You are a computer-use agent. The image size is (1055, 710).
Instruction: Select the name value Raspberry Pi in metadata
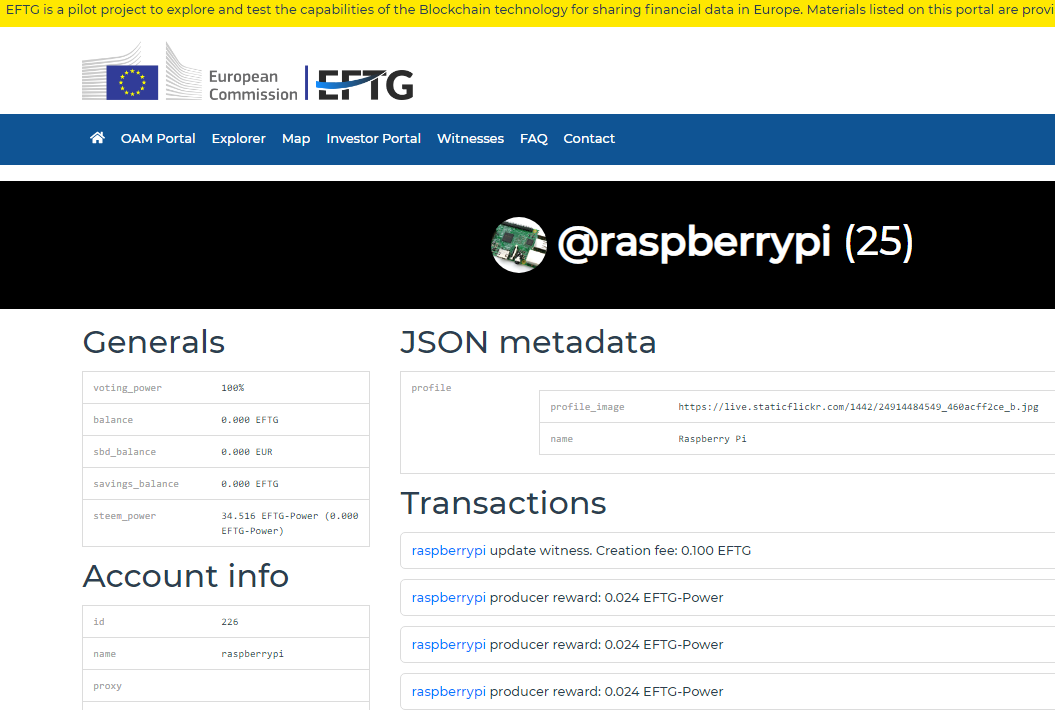click(x=713, y=439)
